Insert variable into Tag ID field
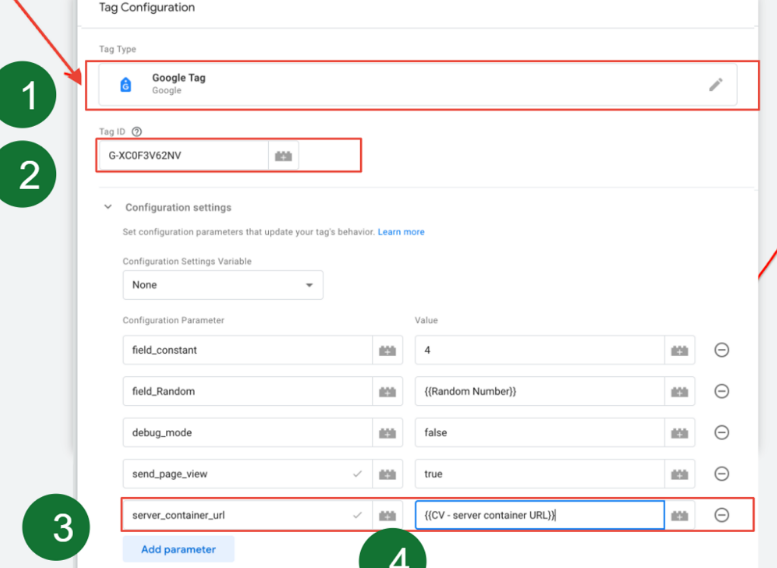The height and width of the screenshot is (568, 777). (x=283, y=156)
